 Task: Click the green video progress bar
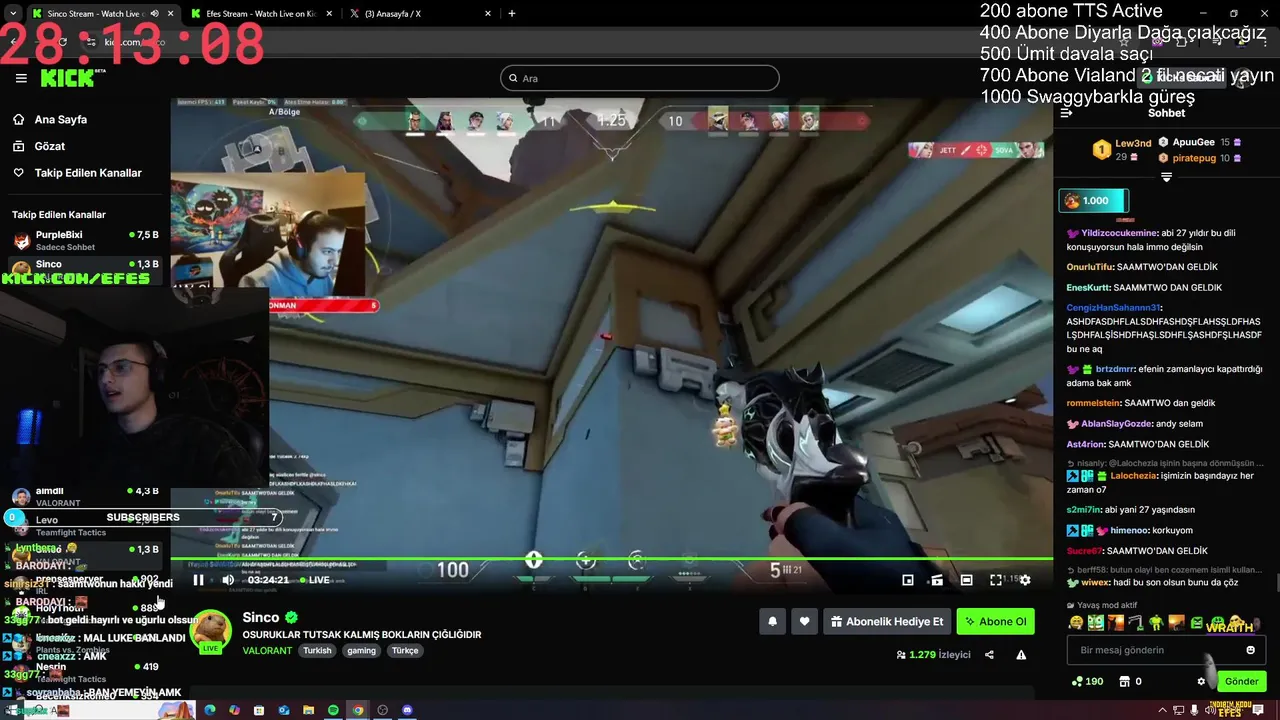click(x=611, y=558)
